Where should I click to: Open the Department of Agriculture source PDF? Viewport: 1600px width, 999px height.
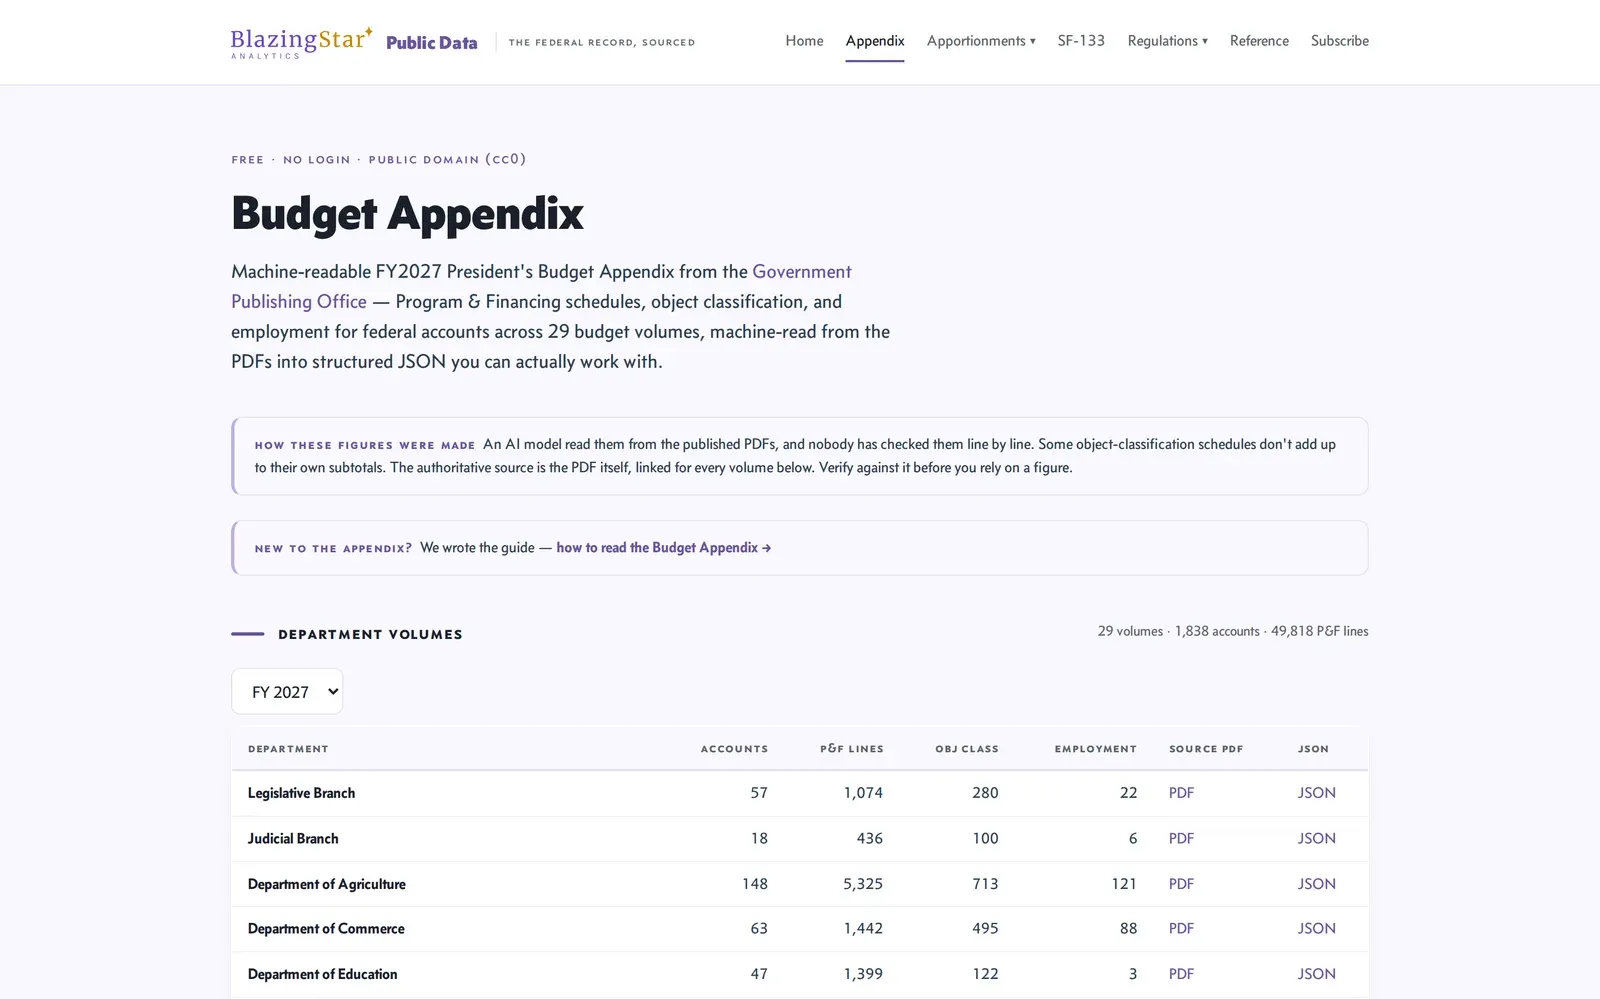[x=1181, y=884]
